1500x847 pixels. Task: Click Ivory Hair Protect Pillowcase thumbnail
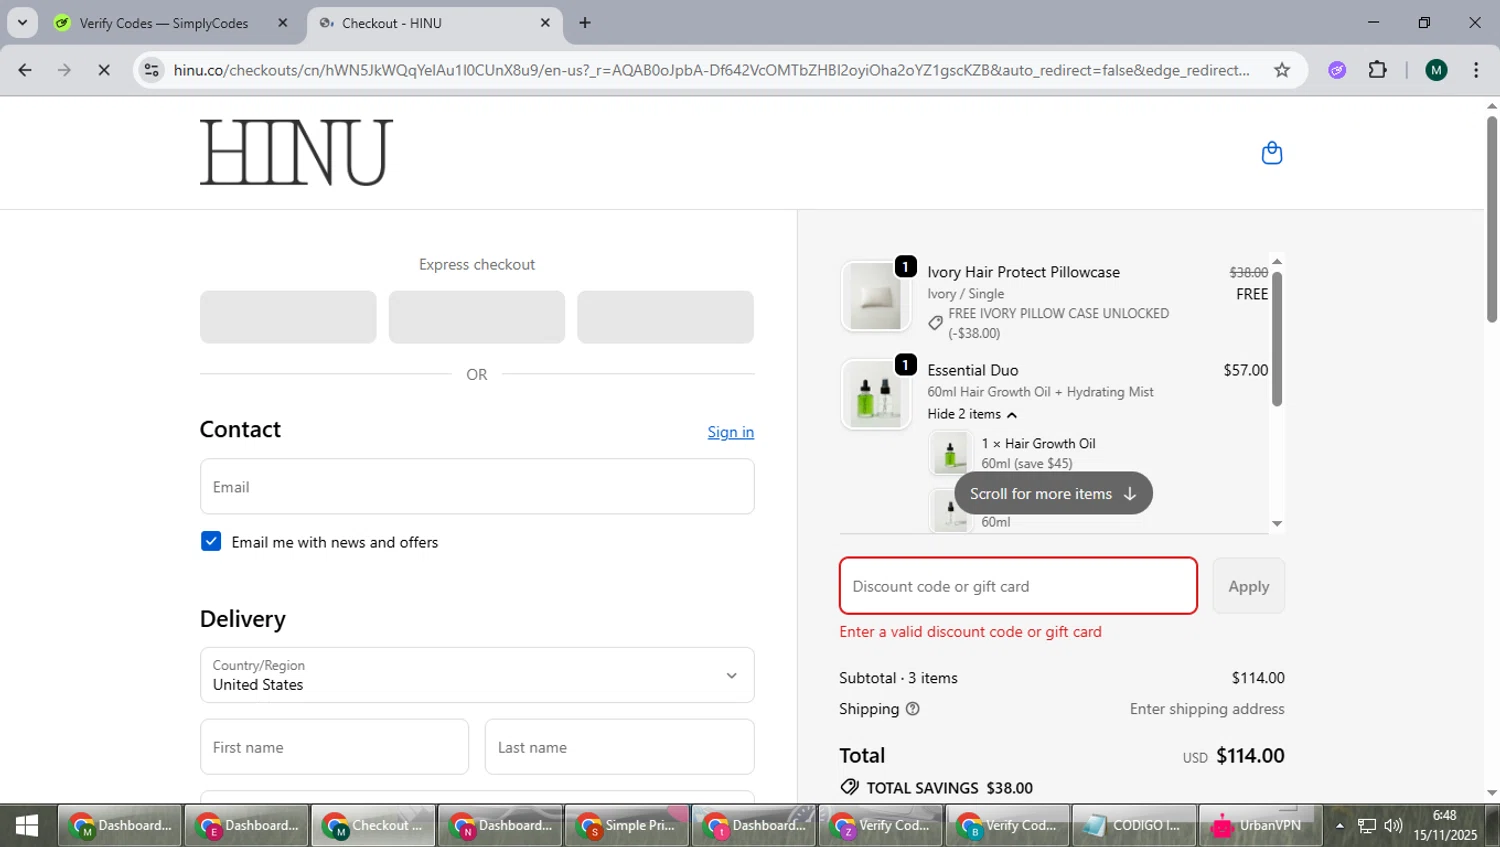[876, 297]
